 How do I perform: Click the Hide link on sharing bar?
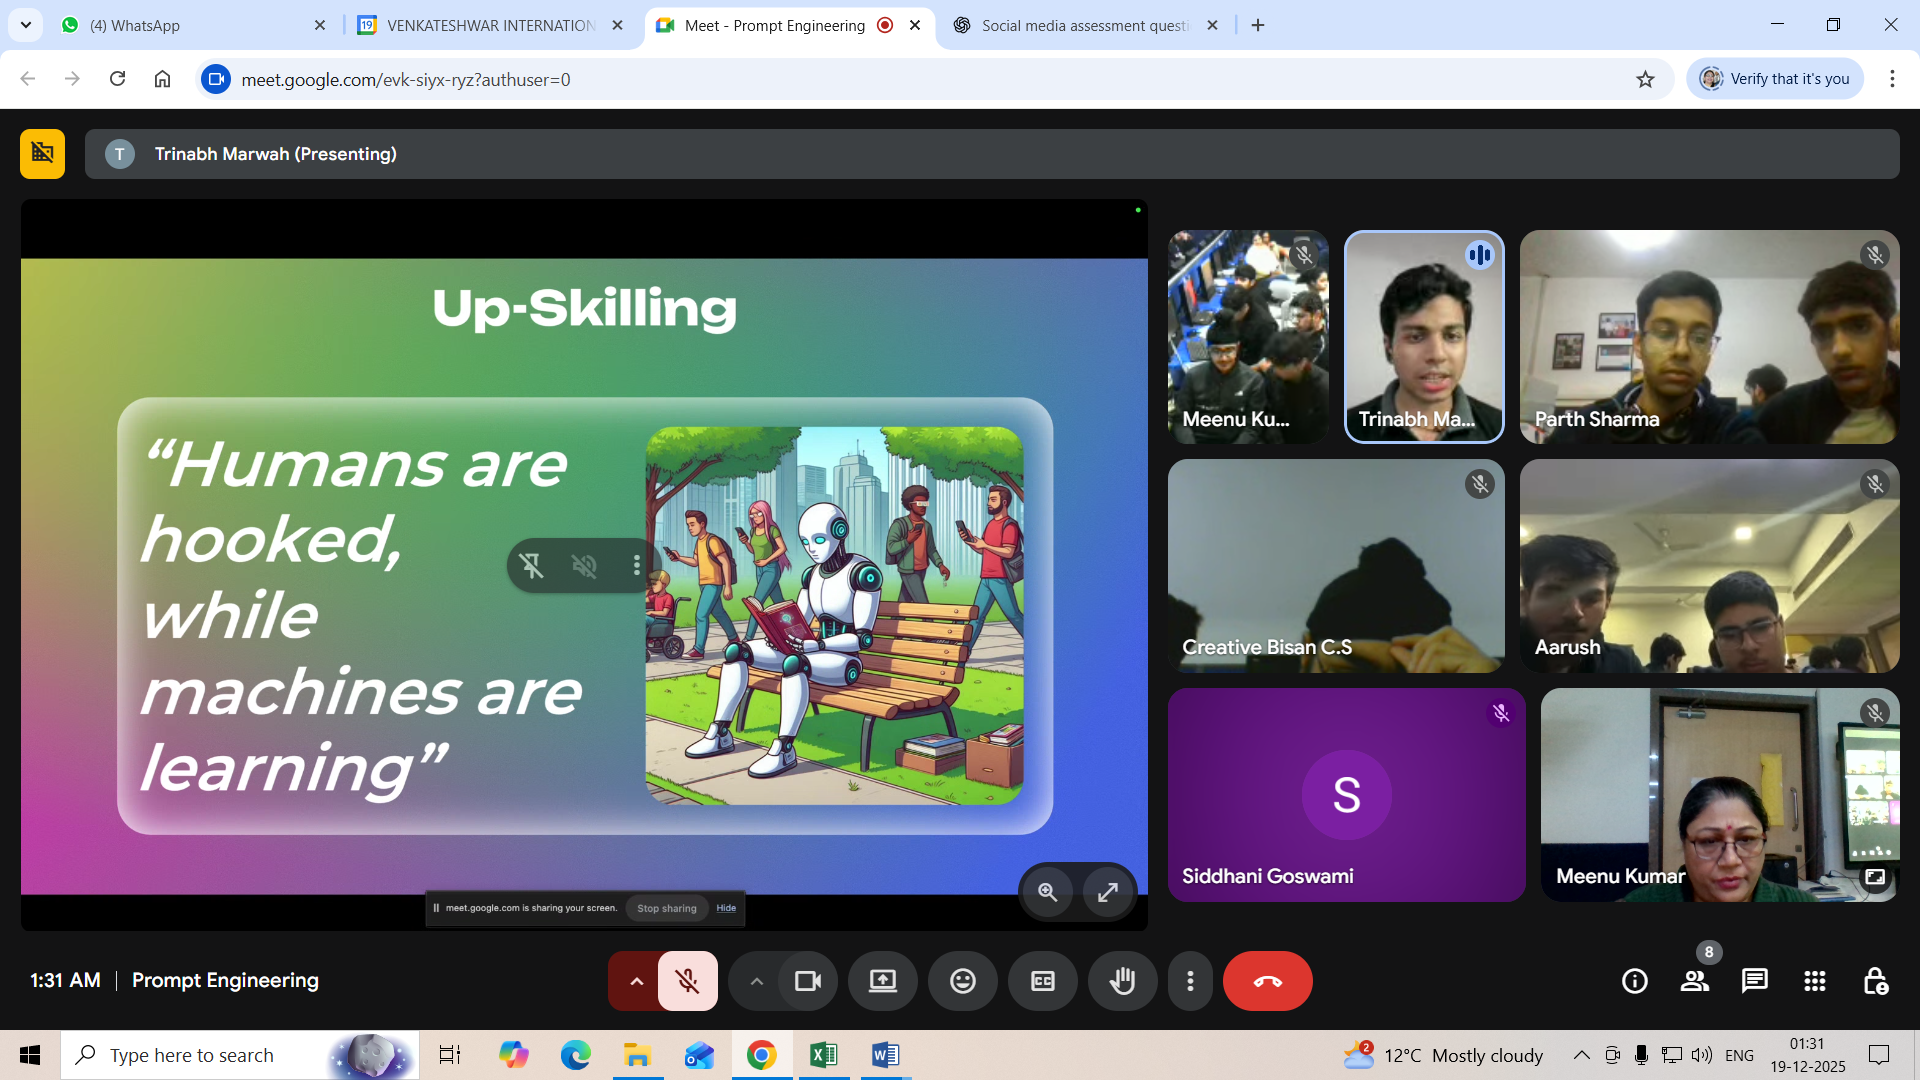726,908
